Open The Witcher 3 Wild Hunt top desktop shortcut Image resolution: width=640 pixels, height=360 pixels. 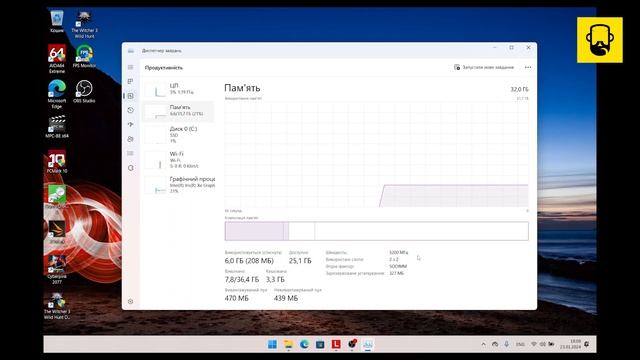(x=84, y=24)
